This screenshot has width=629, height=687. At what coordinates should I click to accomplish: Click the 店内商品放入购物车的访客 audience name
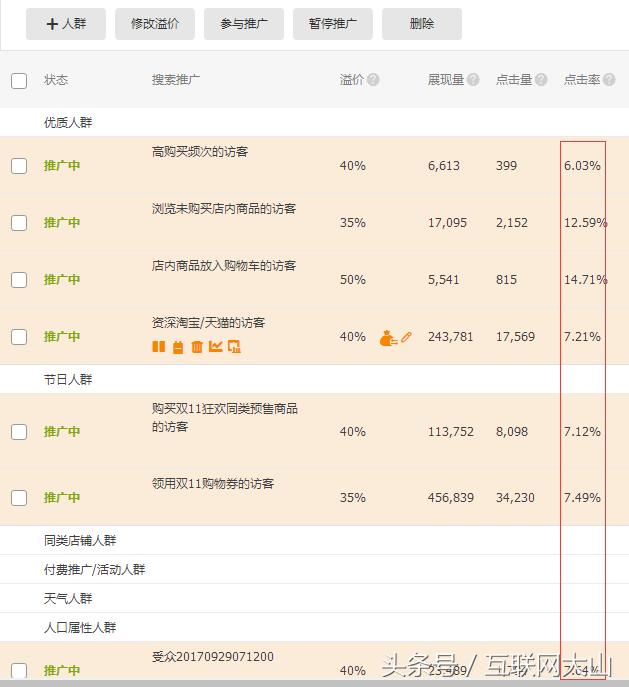224,266
